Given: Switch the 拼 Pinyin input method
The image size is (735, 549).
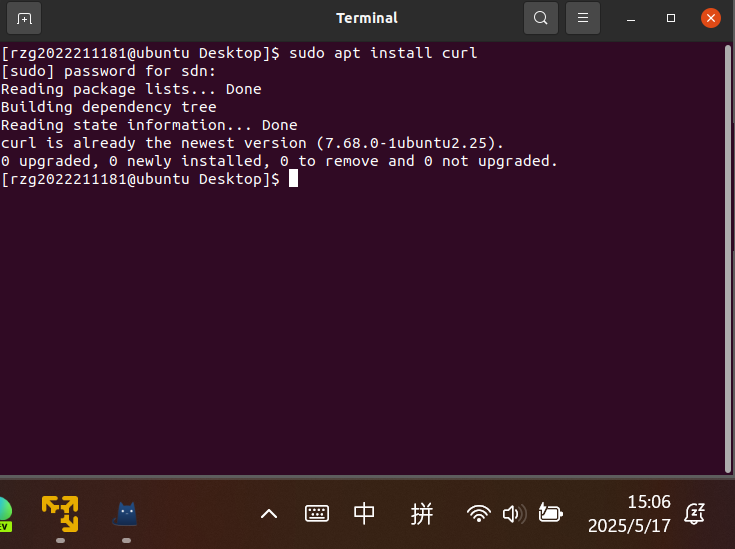Looking at the screenshot, I should 422,514.
